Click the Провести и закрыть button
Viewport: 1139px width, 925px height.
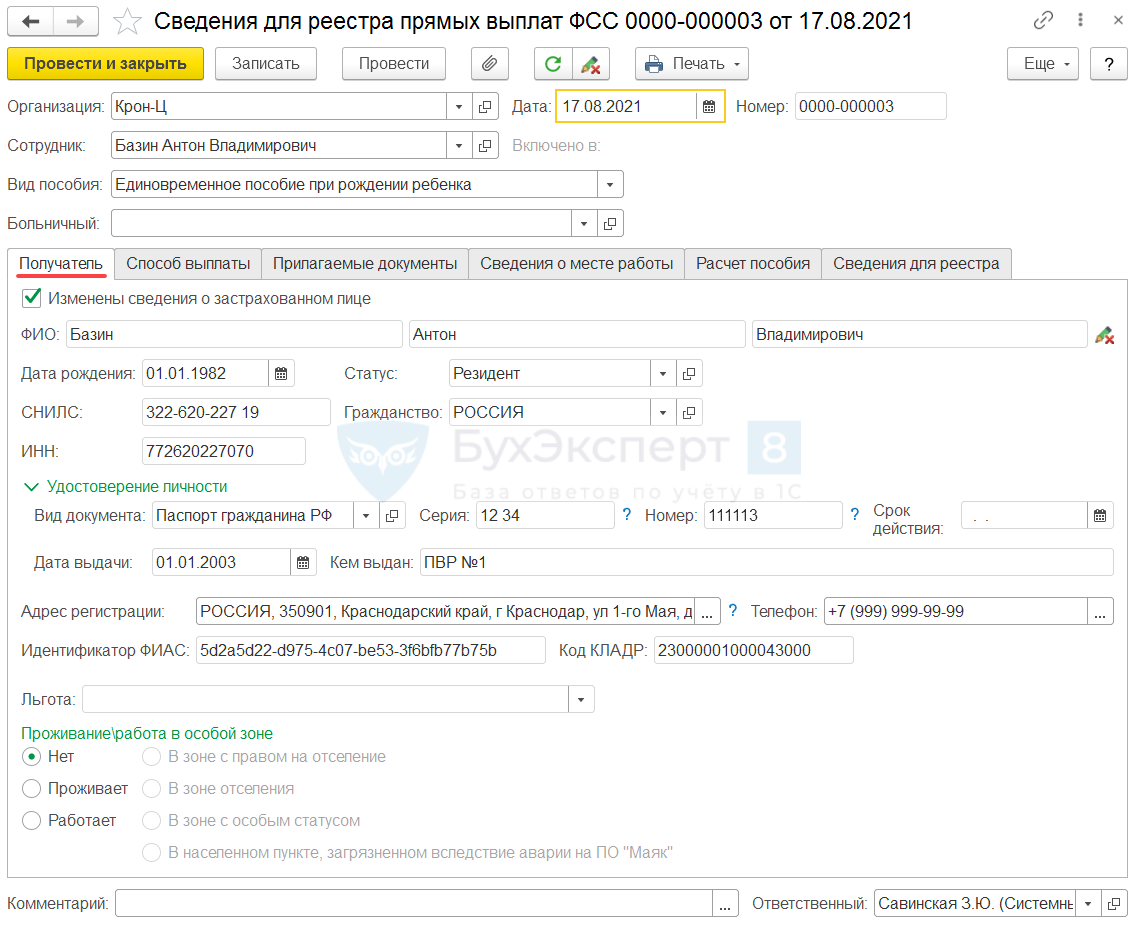(x=105, y=64)
